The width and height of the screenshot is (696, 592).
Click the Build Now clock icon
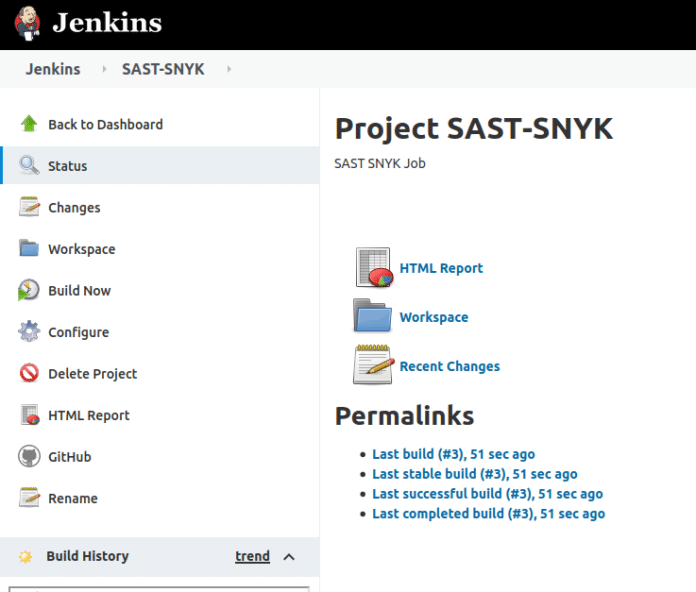[x=29, y=290]
